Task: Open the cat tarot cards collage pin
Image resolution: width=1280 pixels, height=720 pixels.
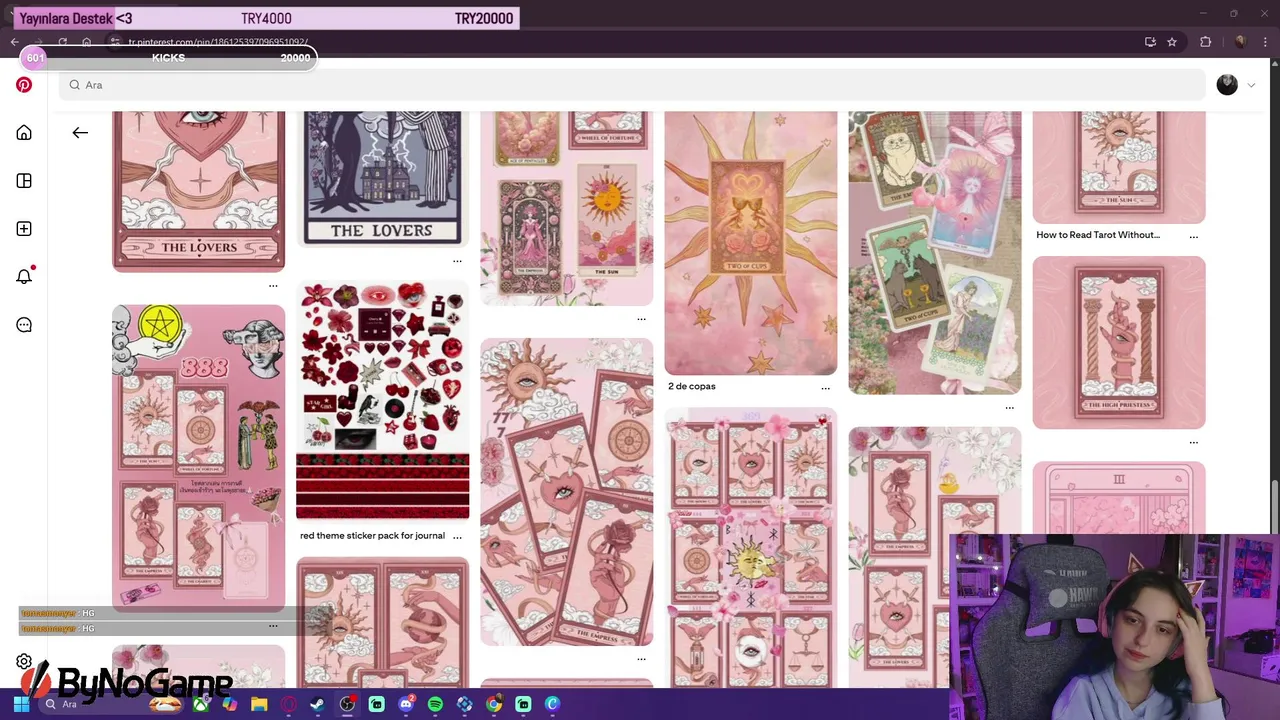Action: [934, 253]
